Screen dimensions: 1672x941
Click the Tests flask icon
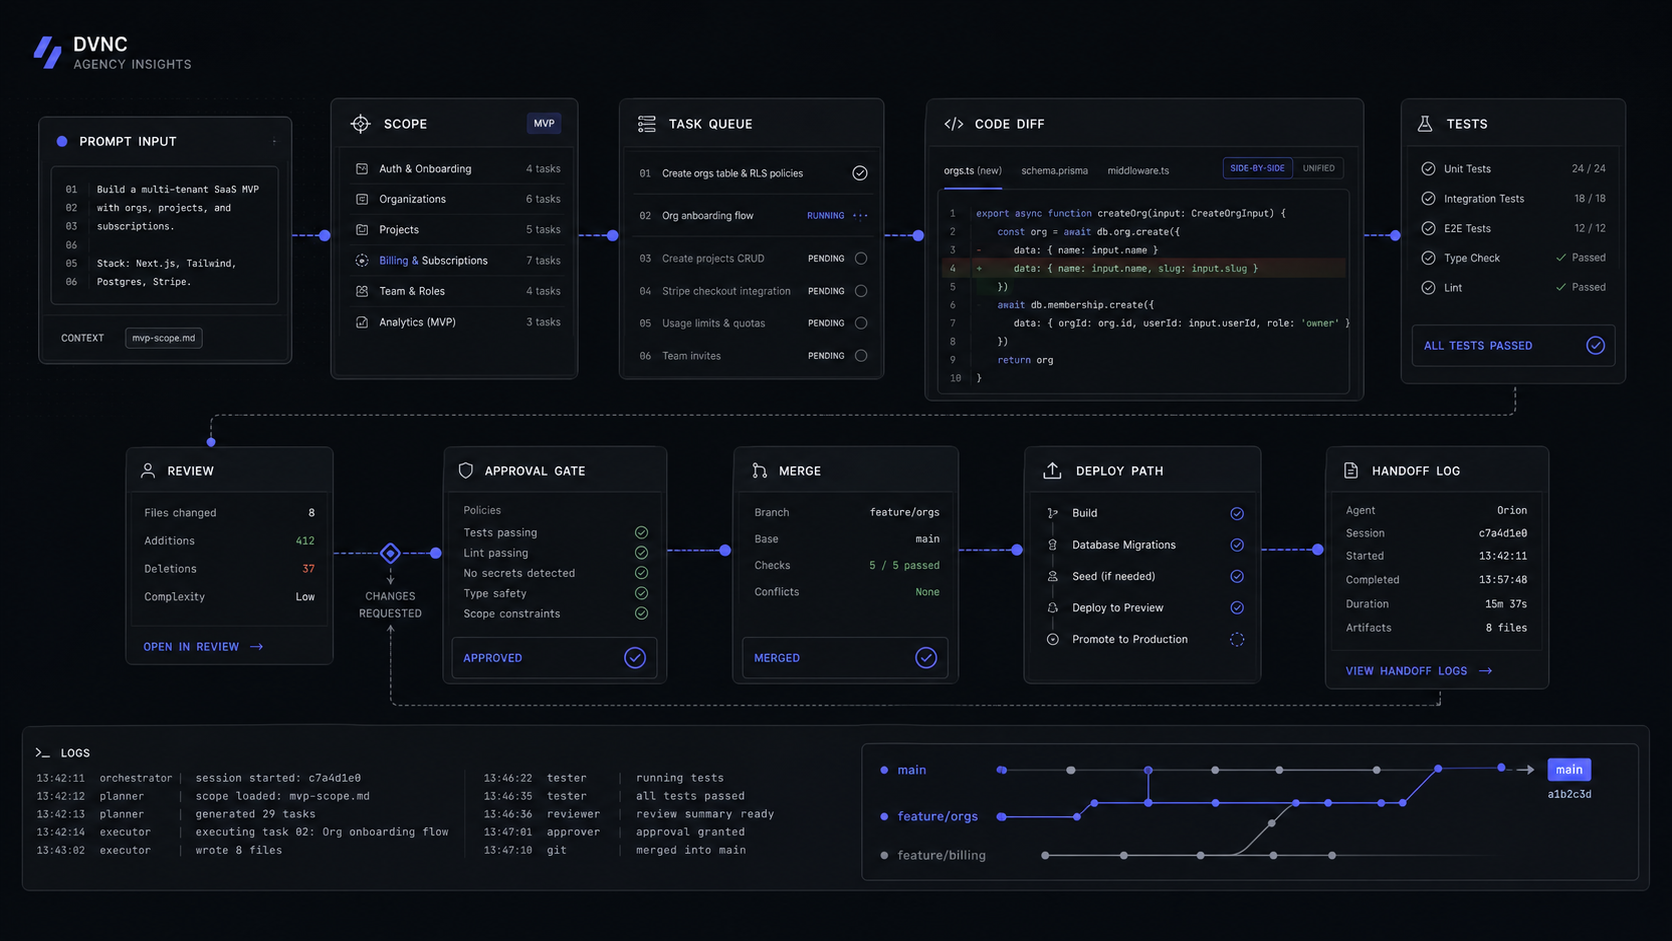(1425, 124)
